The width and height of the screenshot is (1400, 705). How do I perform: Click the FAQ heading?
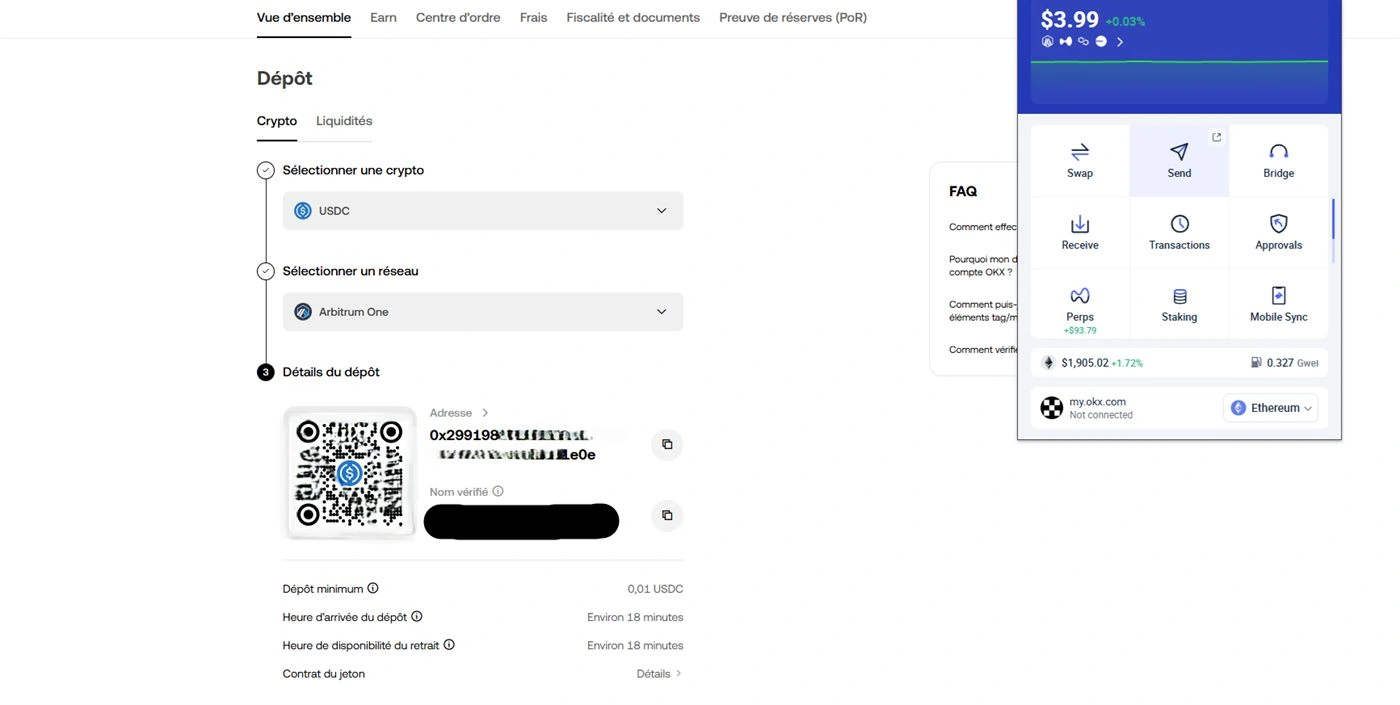pyautogui.click(x=963, y=191)
